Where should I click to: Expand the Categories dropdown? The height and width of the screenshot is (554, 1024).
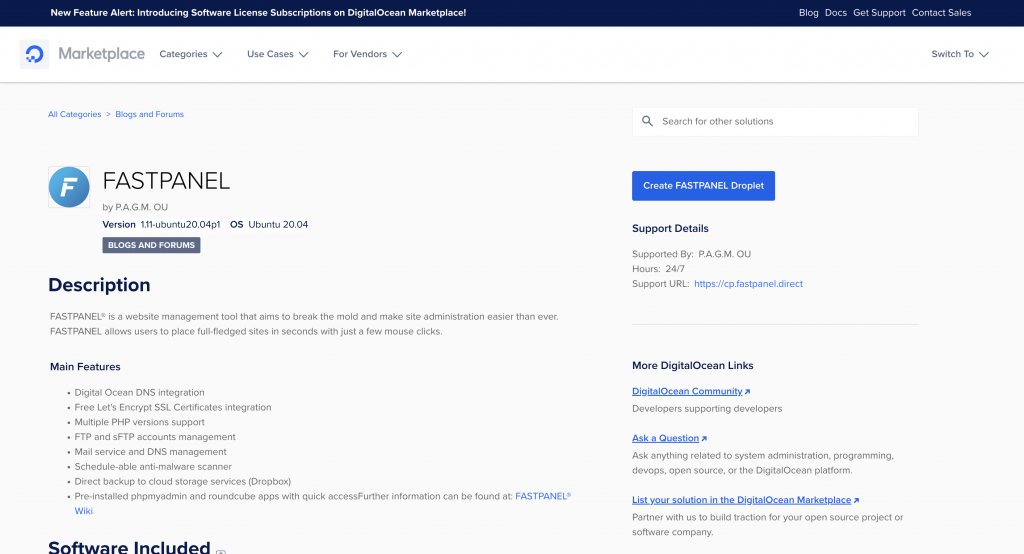point(190,54)
